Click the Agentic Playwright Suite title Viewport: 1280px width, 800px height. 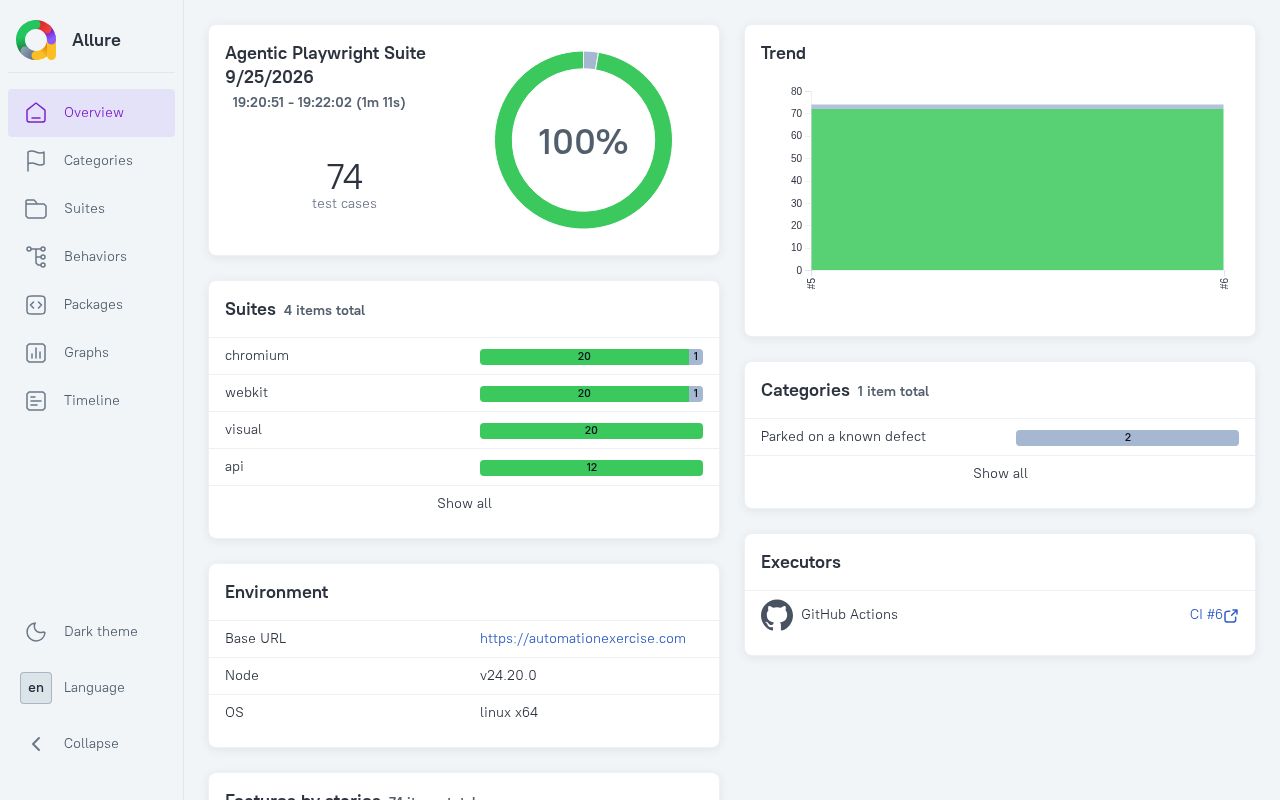point(325,53)
